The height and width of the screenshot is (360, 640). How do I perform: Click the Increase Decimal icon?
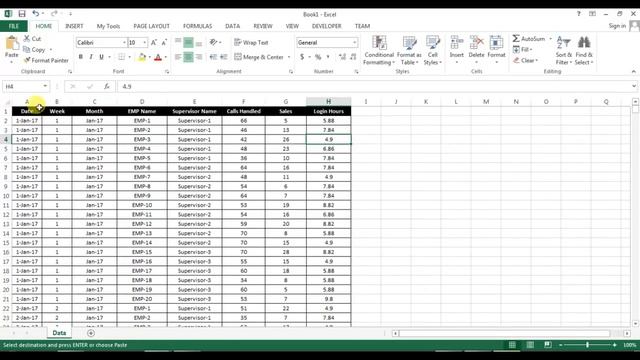(342, 57)
